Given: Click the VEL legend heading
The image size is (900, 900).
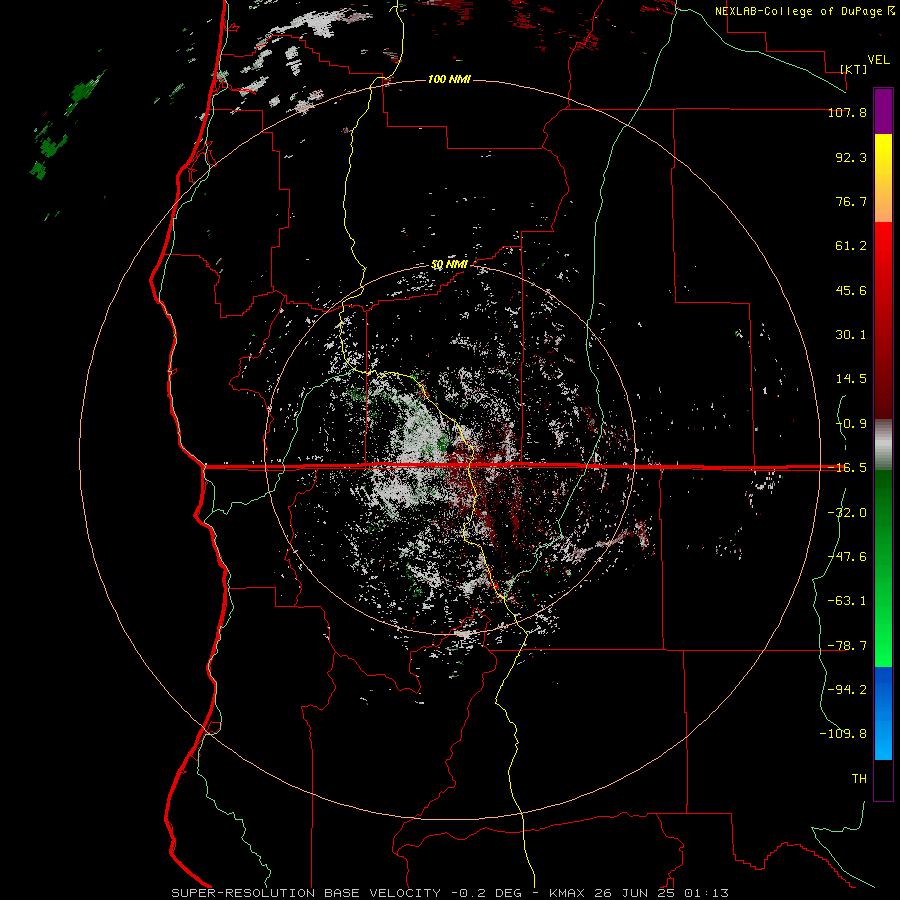Looking at the screenshot, I should tap(878, 60).
